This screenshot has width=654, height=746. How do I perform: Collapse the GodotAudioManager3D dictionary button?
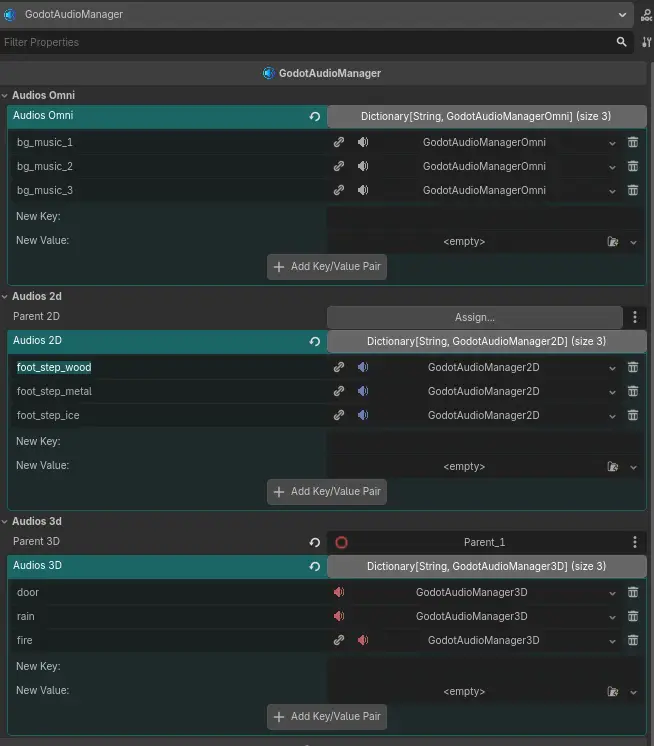click(487, 567)
